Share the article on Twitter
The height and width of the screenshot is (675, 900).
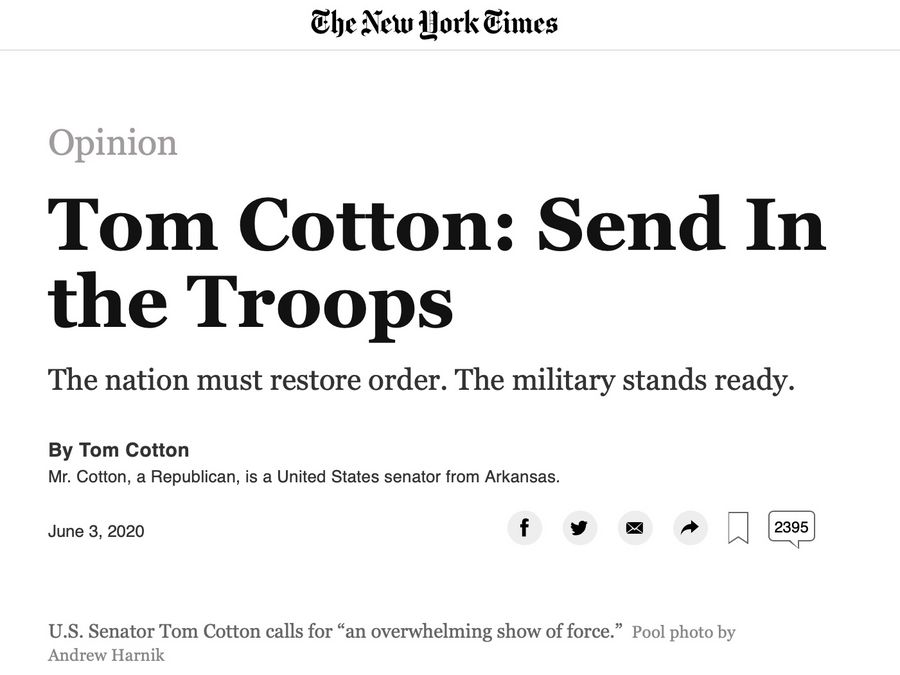(579, 527)
